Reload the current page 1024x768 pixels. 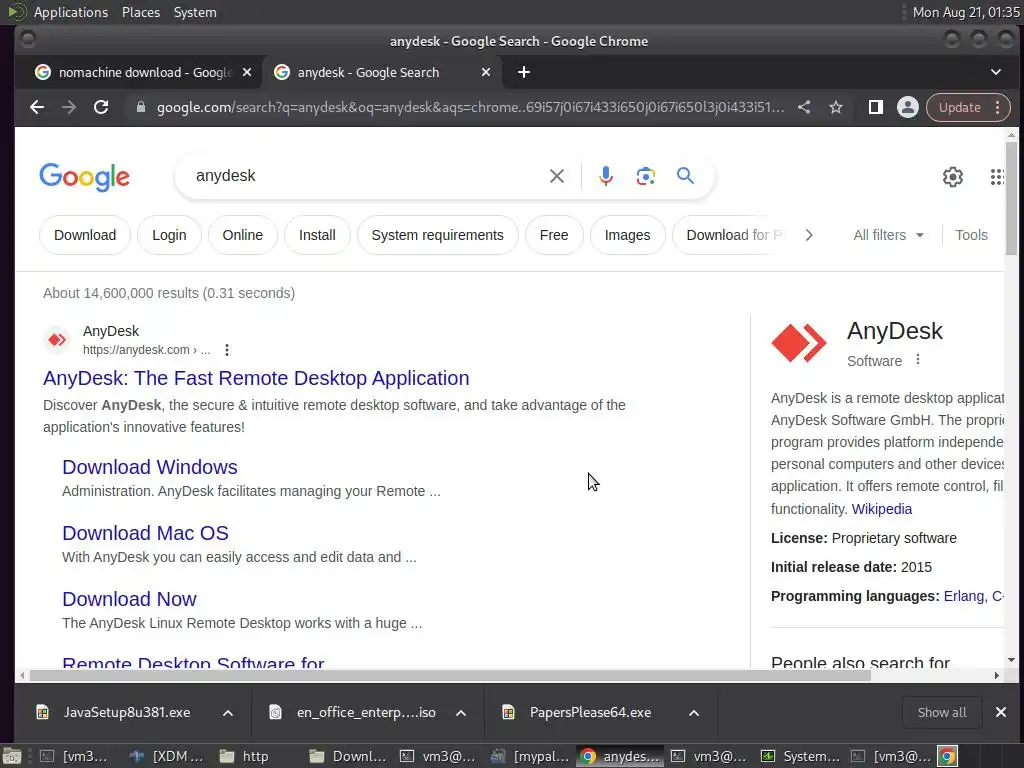coord(101,107)
